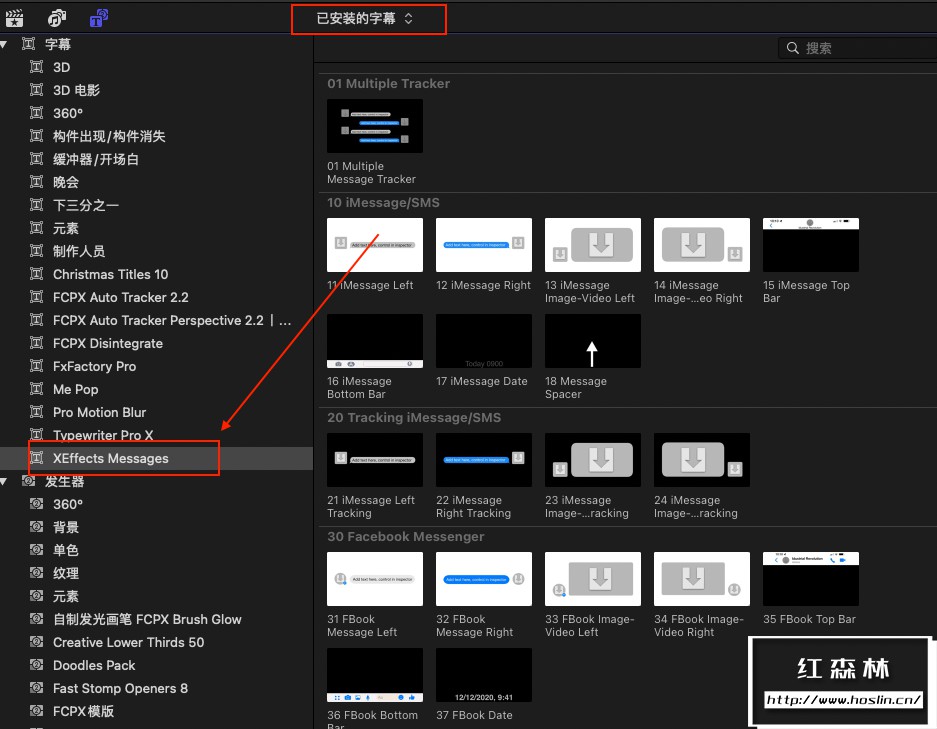
Task: Open the 已安装的字幕 dropdown
Action: pyautogui.click(x=365, y=19)
